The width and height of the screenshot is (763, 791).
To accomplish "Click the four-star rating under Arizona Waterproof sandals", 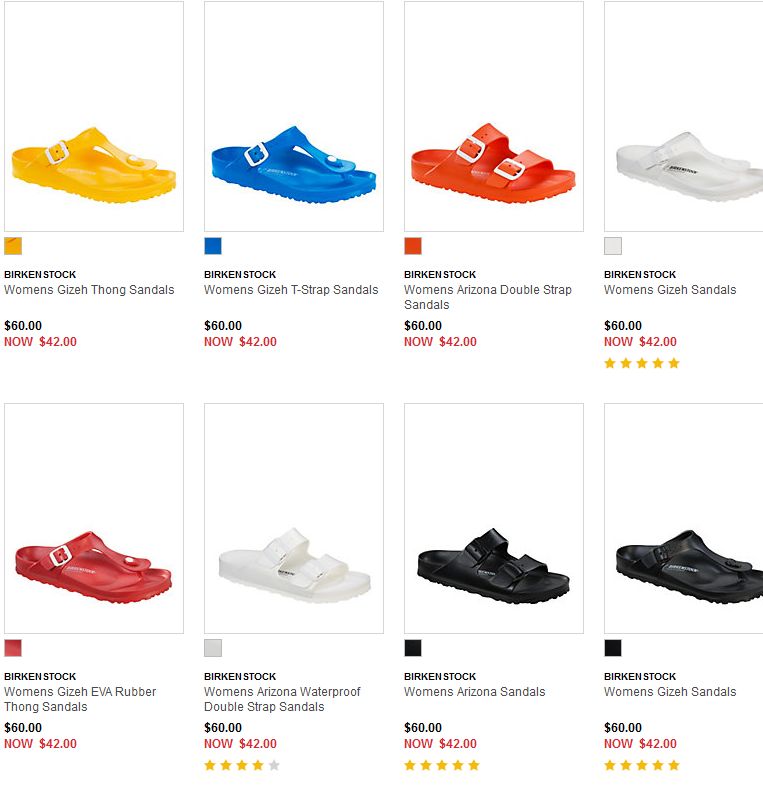I will pos(242,765).
